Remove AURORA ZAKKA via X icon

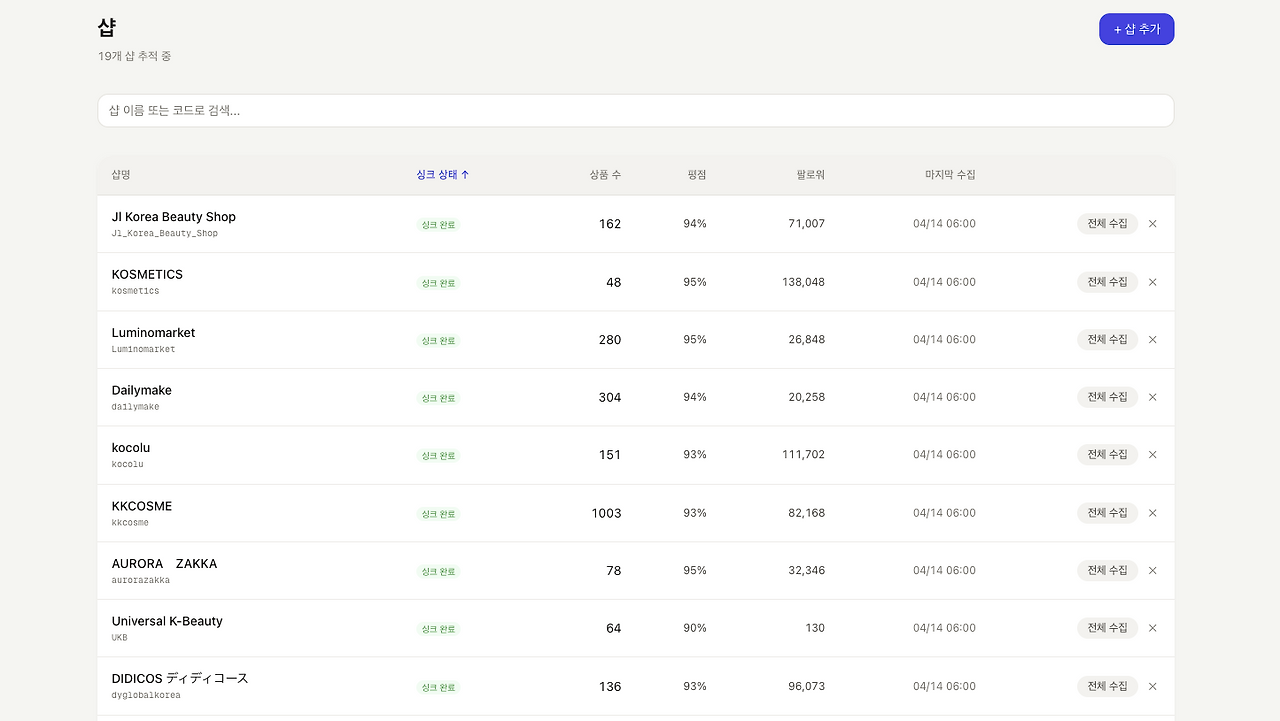click(1152, 570)
